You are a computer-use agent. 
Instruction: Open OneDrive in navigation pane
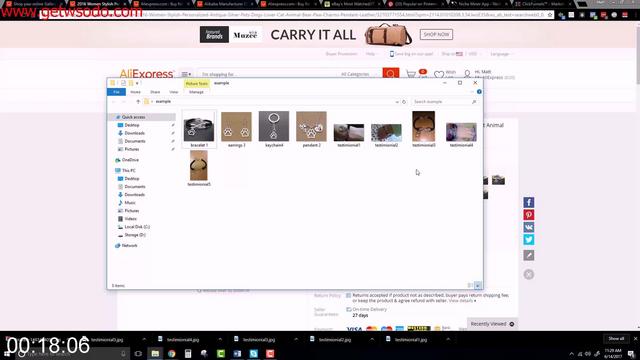[x=130, y=160]
